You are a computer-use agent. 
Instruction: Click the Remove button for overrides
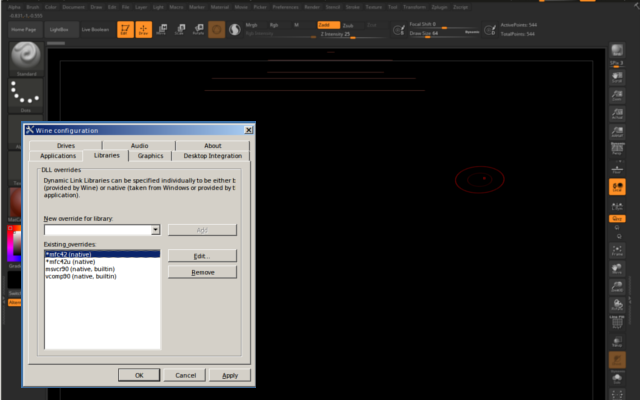point(202,272)
